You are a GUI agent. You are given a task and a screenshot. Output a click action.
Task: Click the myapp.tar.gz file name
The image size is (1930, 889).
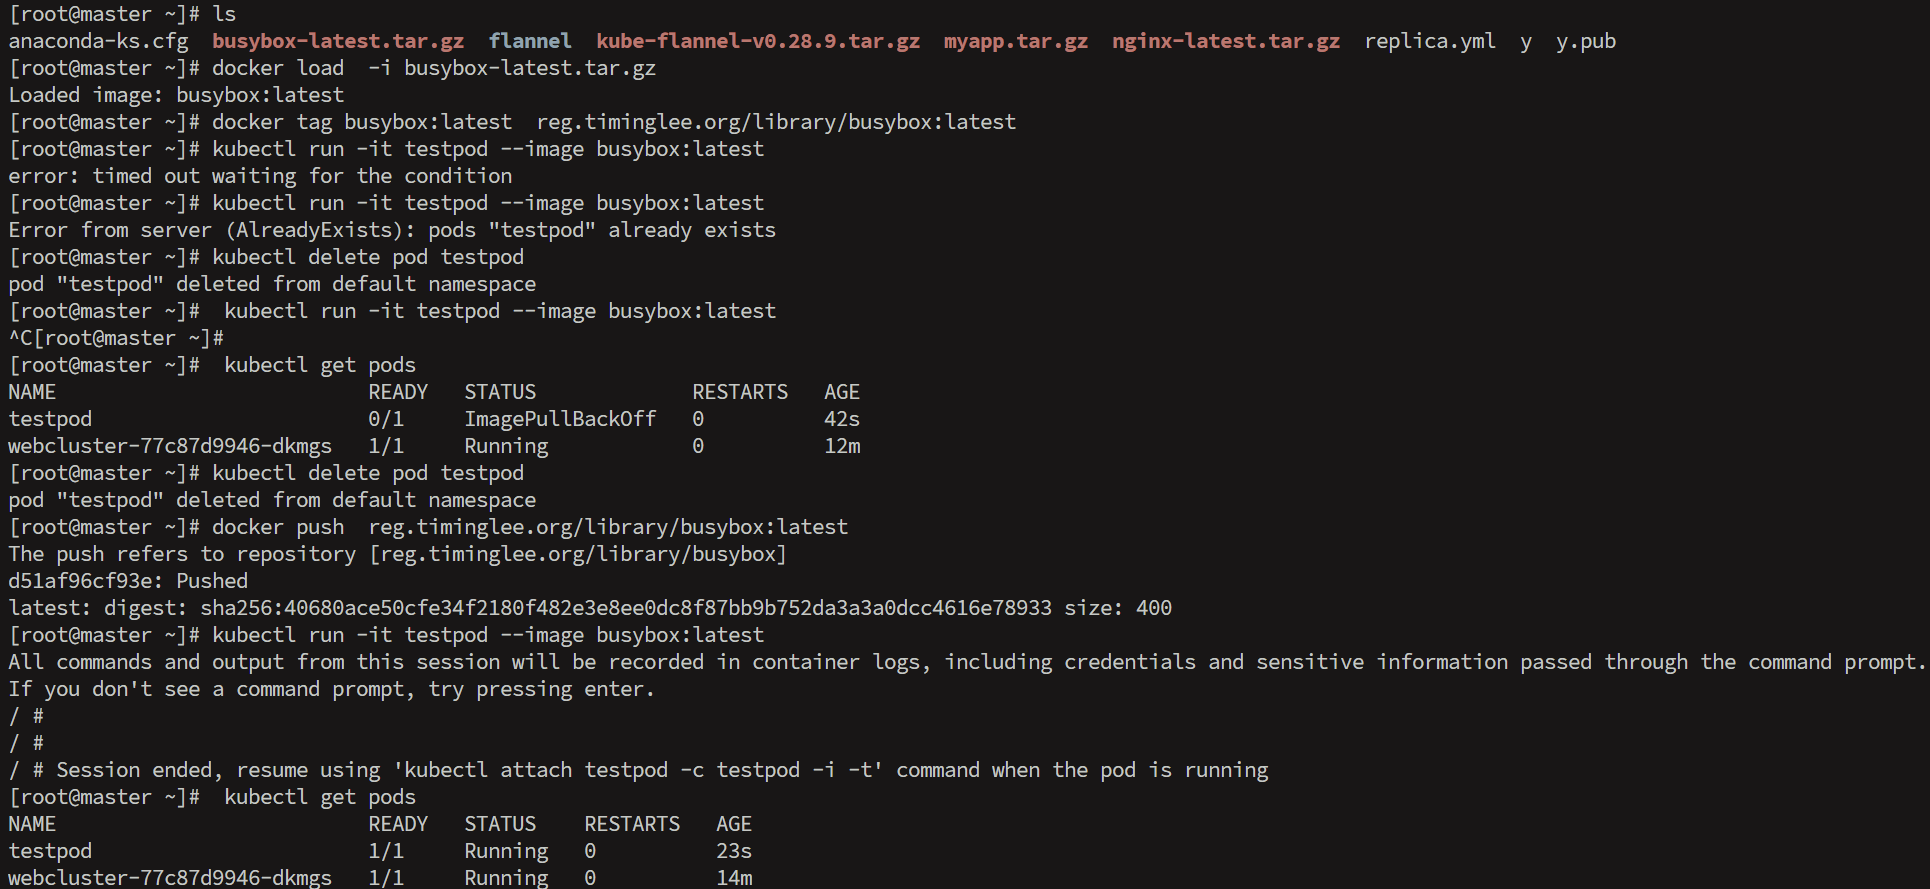point(1016,41)
